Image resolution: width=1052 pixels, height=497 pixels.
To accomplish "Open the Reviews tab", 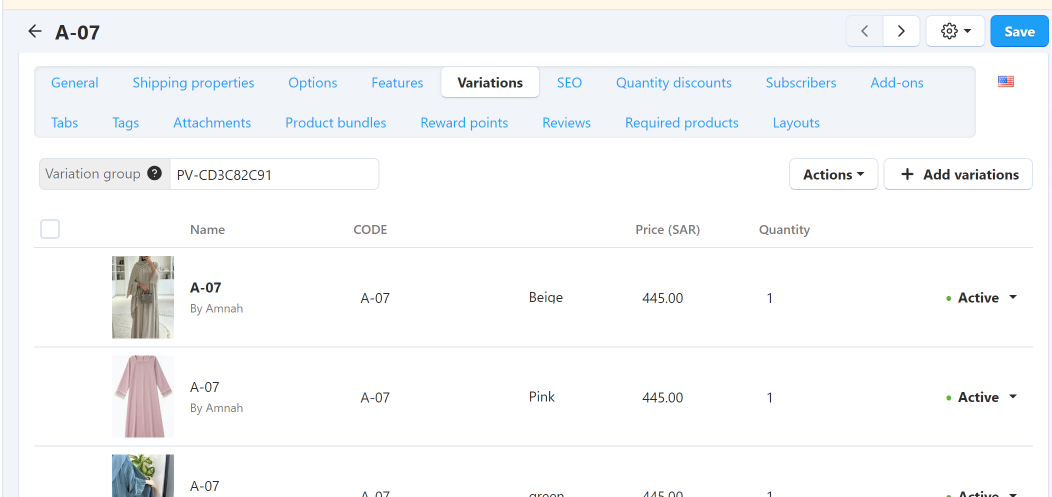I will 566,123.
